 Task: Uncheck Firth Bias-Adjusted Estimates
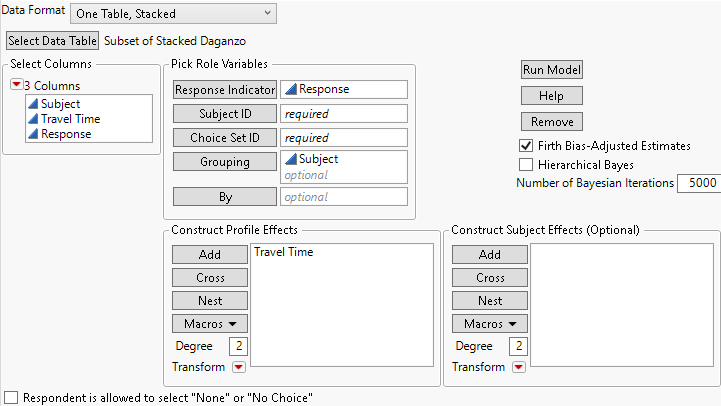(526, 146)
